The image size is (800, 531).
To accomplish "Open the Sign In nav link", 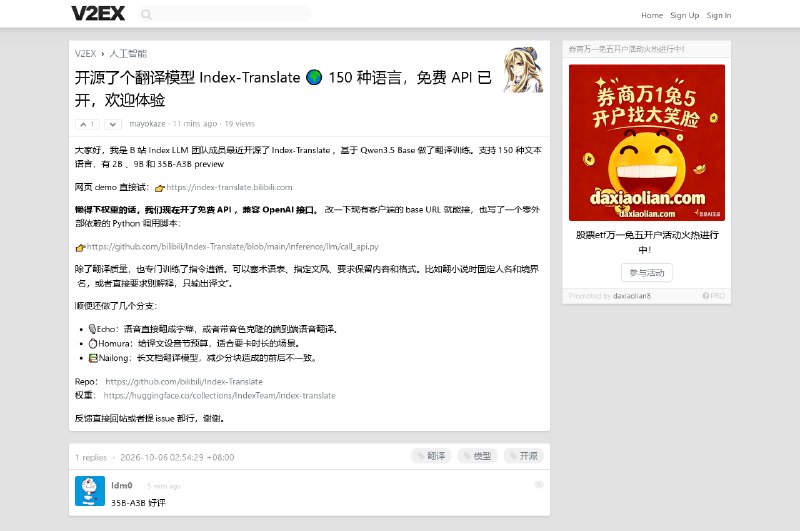I will (x=718, y=15).
